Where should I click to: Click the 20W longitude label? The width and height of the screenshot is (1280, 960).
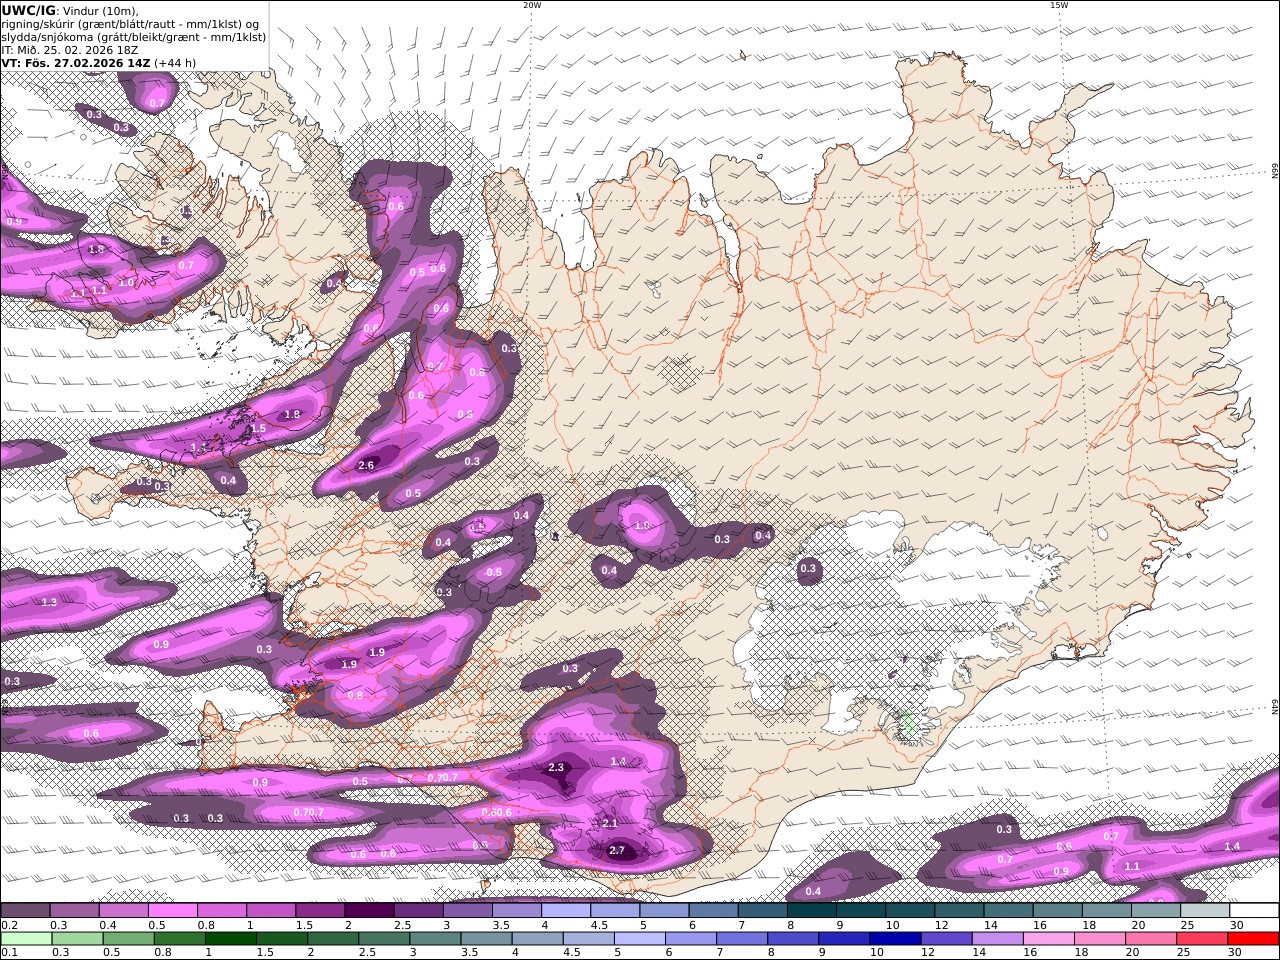(532, 5)
